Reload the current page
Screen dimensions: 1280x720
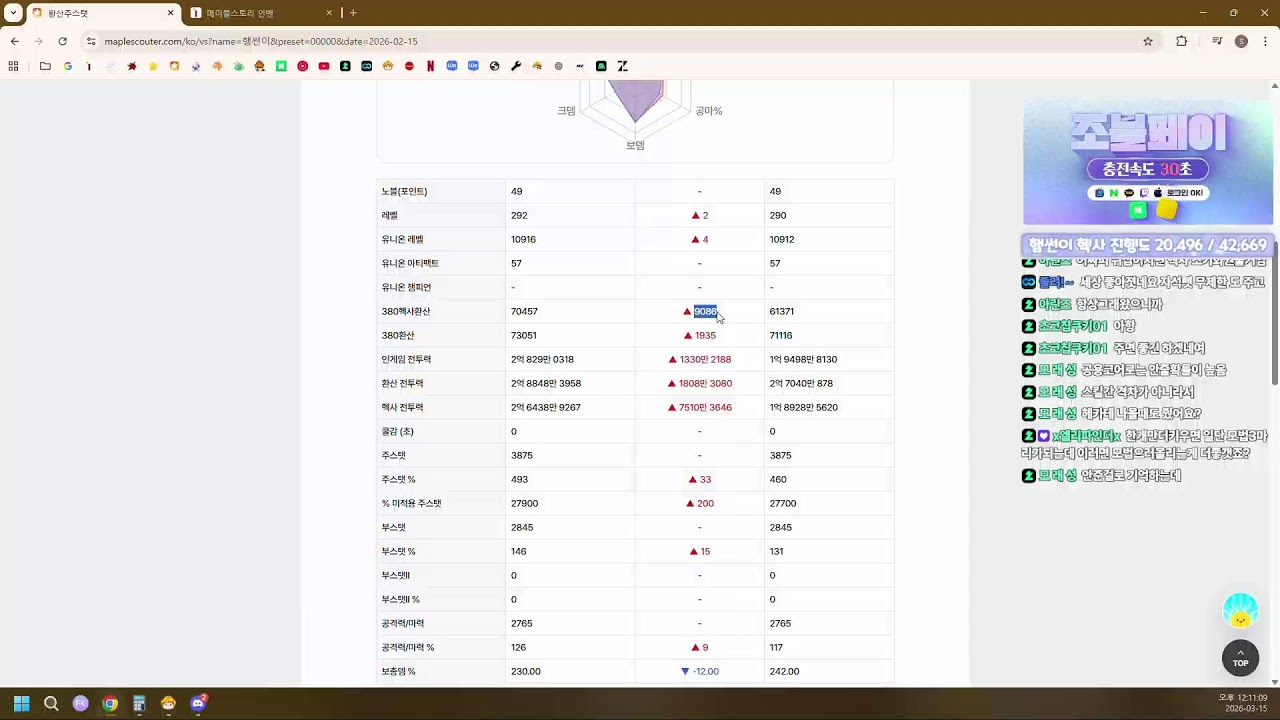click(x=62, y=41)
